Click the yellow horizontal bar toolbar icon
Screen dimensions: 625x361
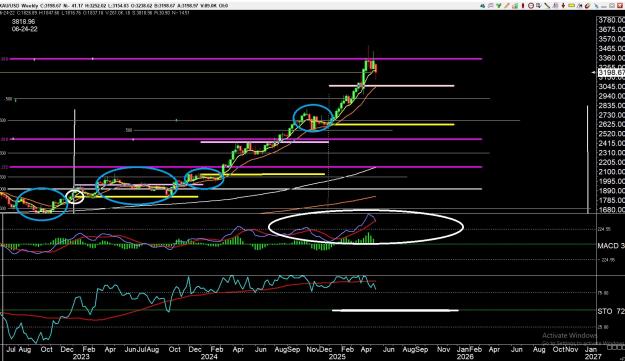[571, 6]
